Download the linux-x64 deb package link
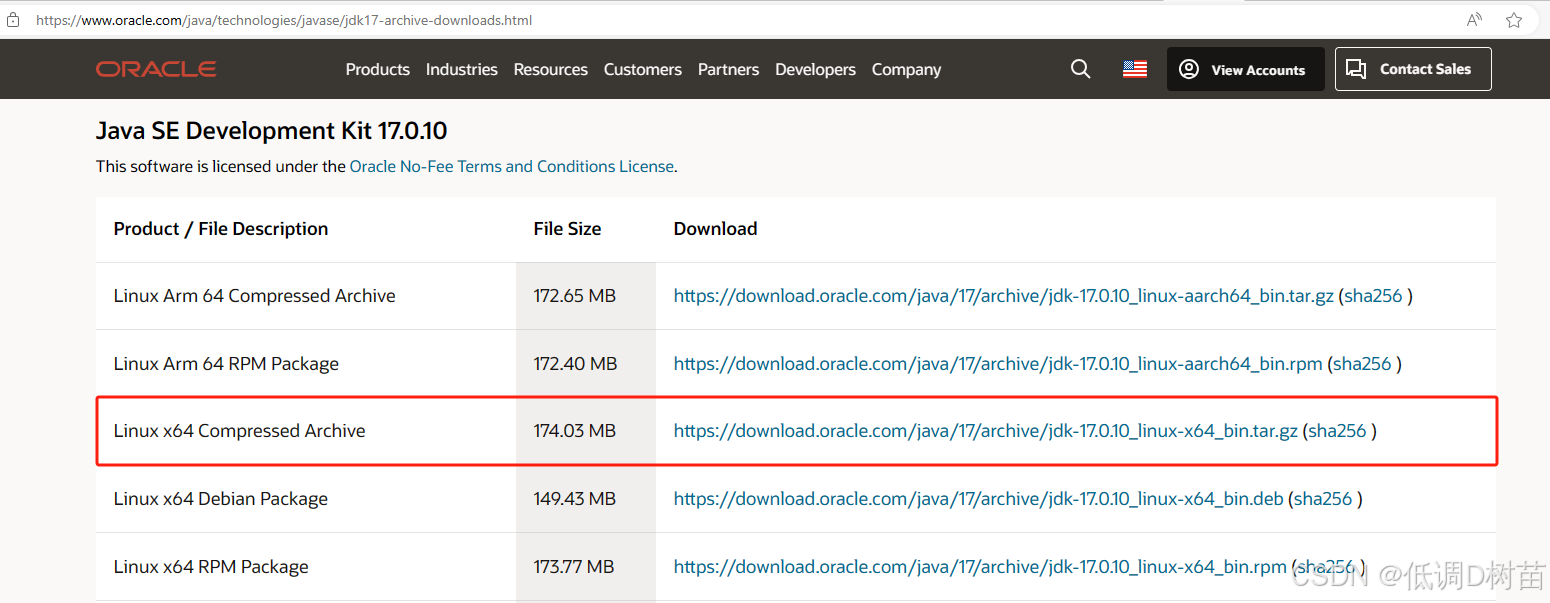The width and height of the screenshot is (1550, 603). (979, 499)
